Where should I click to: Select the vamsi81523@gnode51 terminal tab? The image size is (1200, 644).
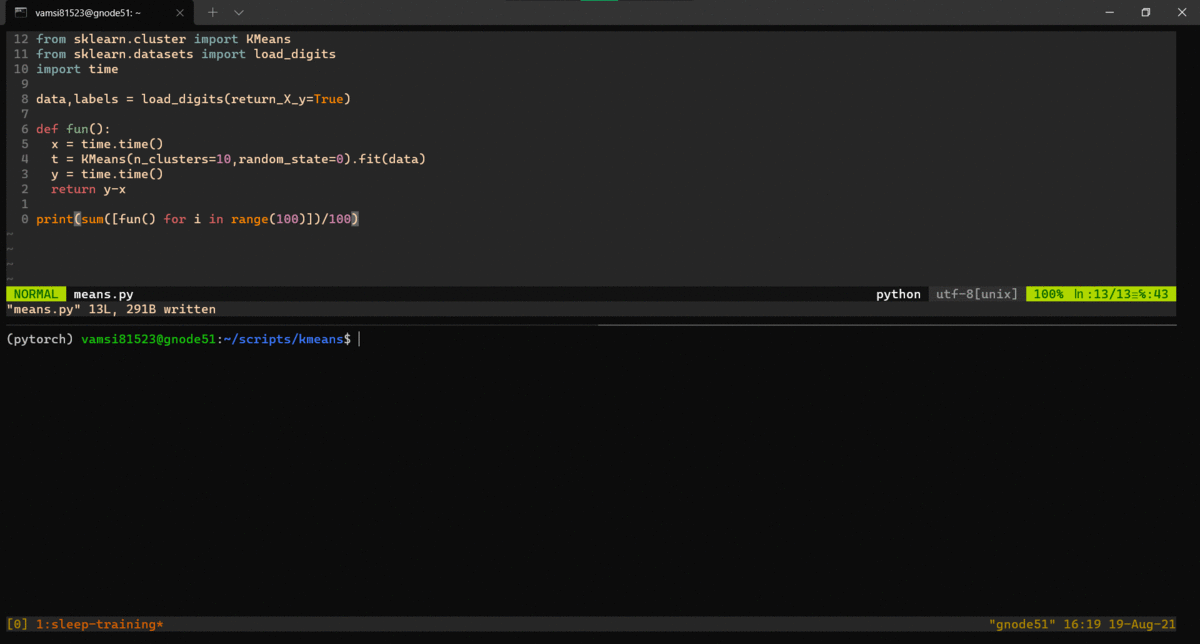[98, 12]
